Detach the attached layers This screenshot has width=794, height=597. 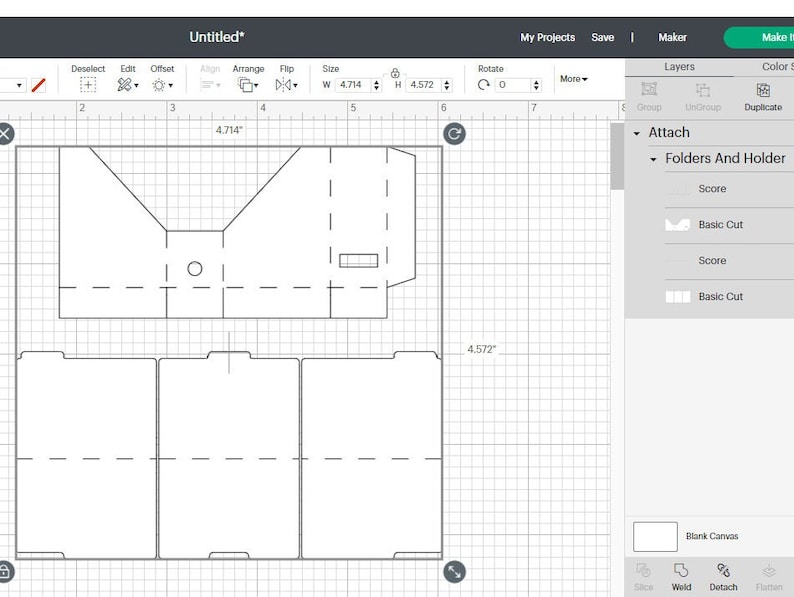click(723, 577)
